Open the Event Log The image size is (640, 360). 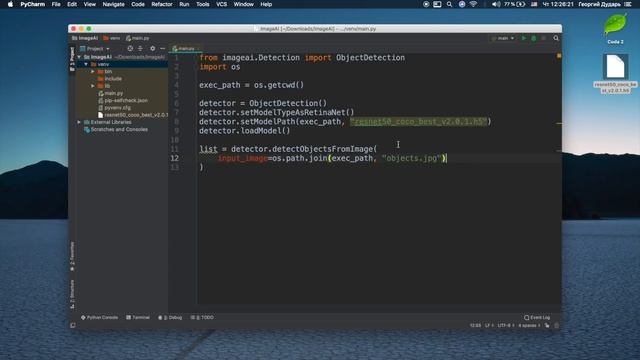(x=537, y=317)
